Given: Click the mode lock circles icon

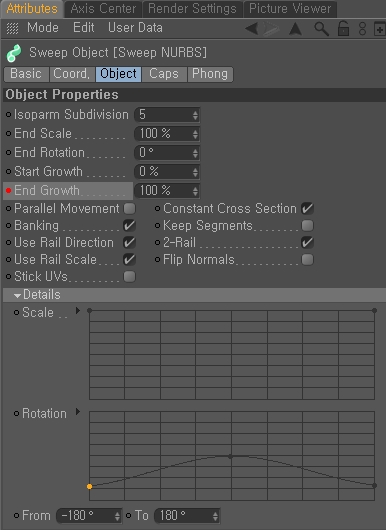Looking at the screenshot, I should (x=362, y=29).
